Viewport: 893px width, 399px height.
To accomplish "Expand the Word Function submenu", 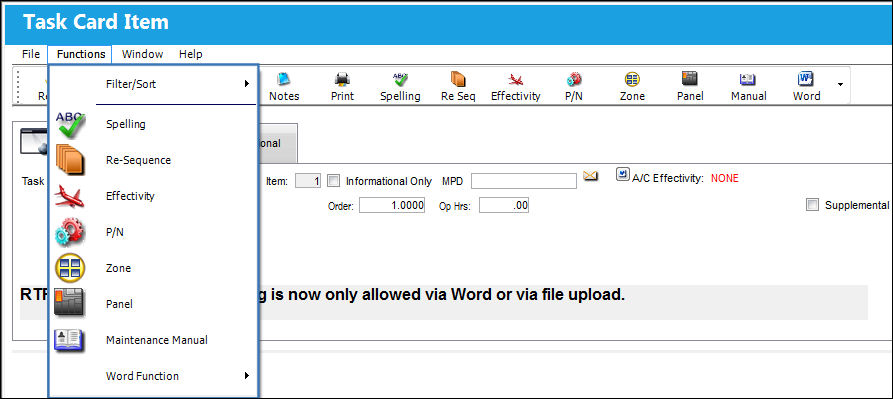I will pyautogui.click(x=154, y=376).
